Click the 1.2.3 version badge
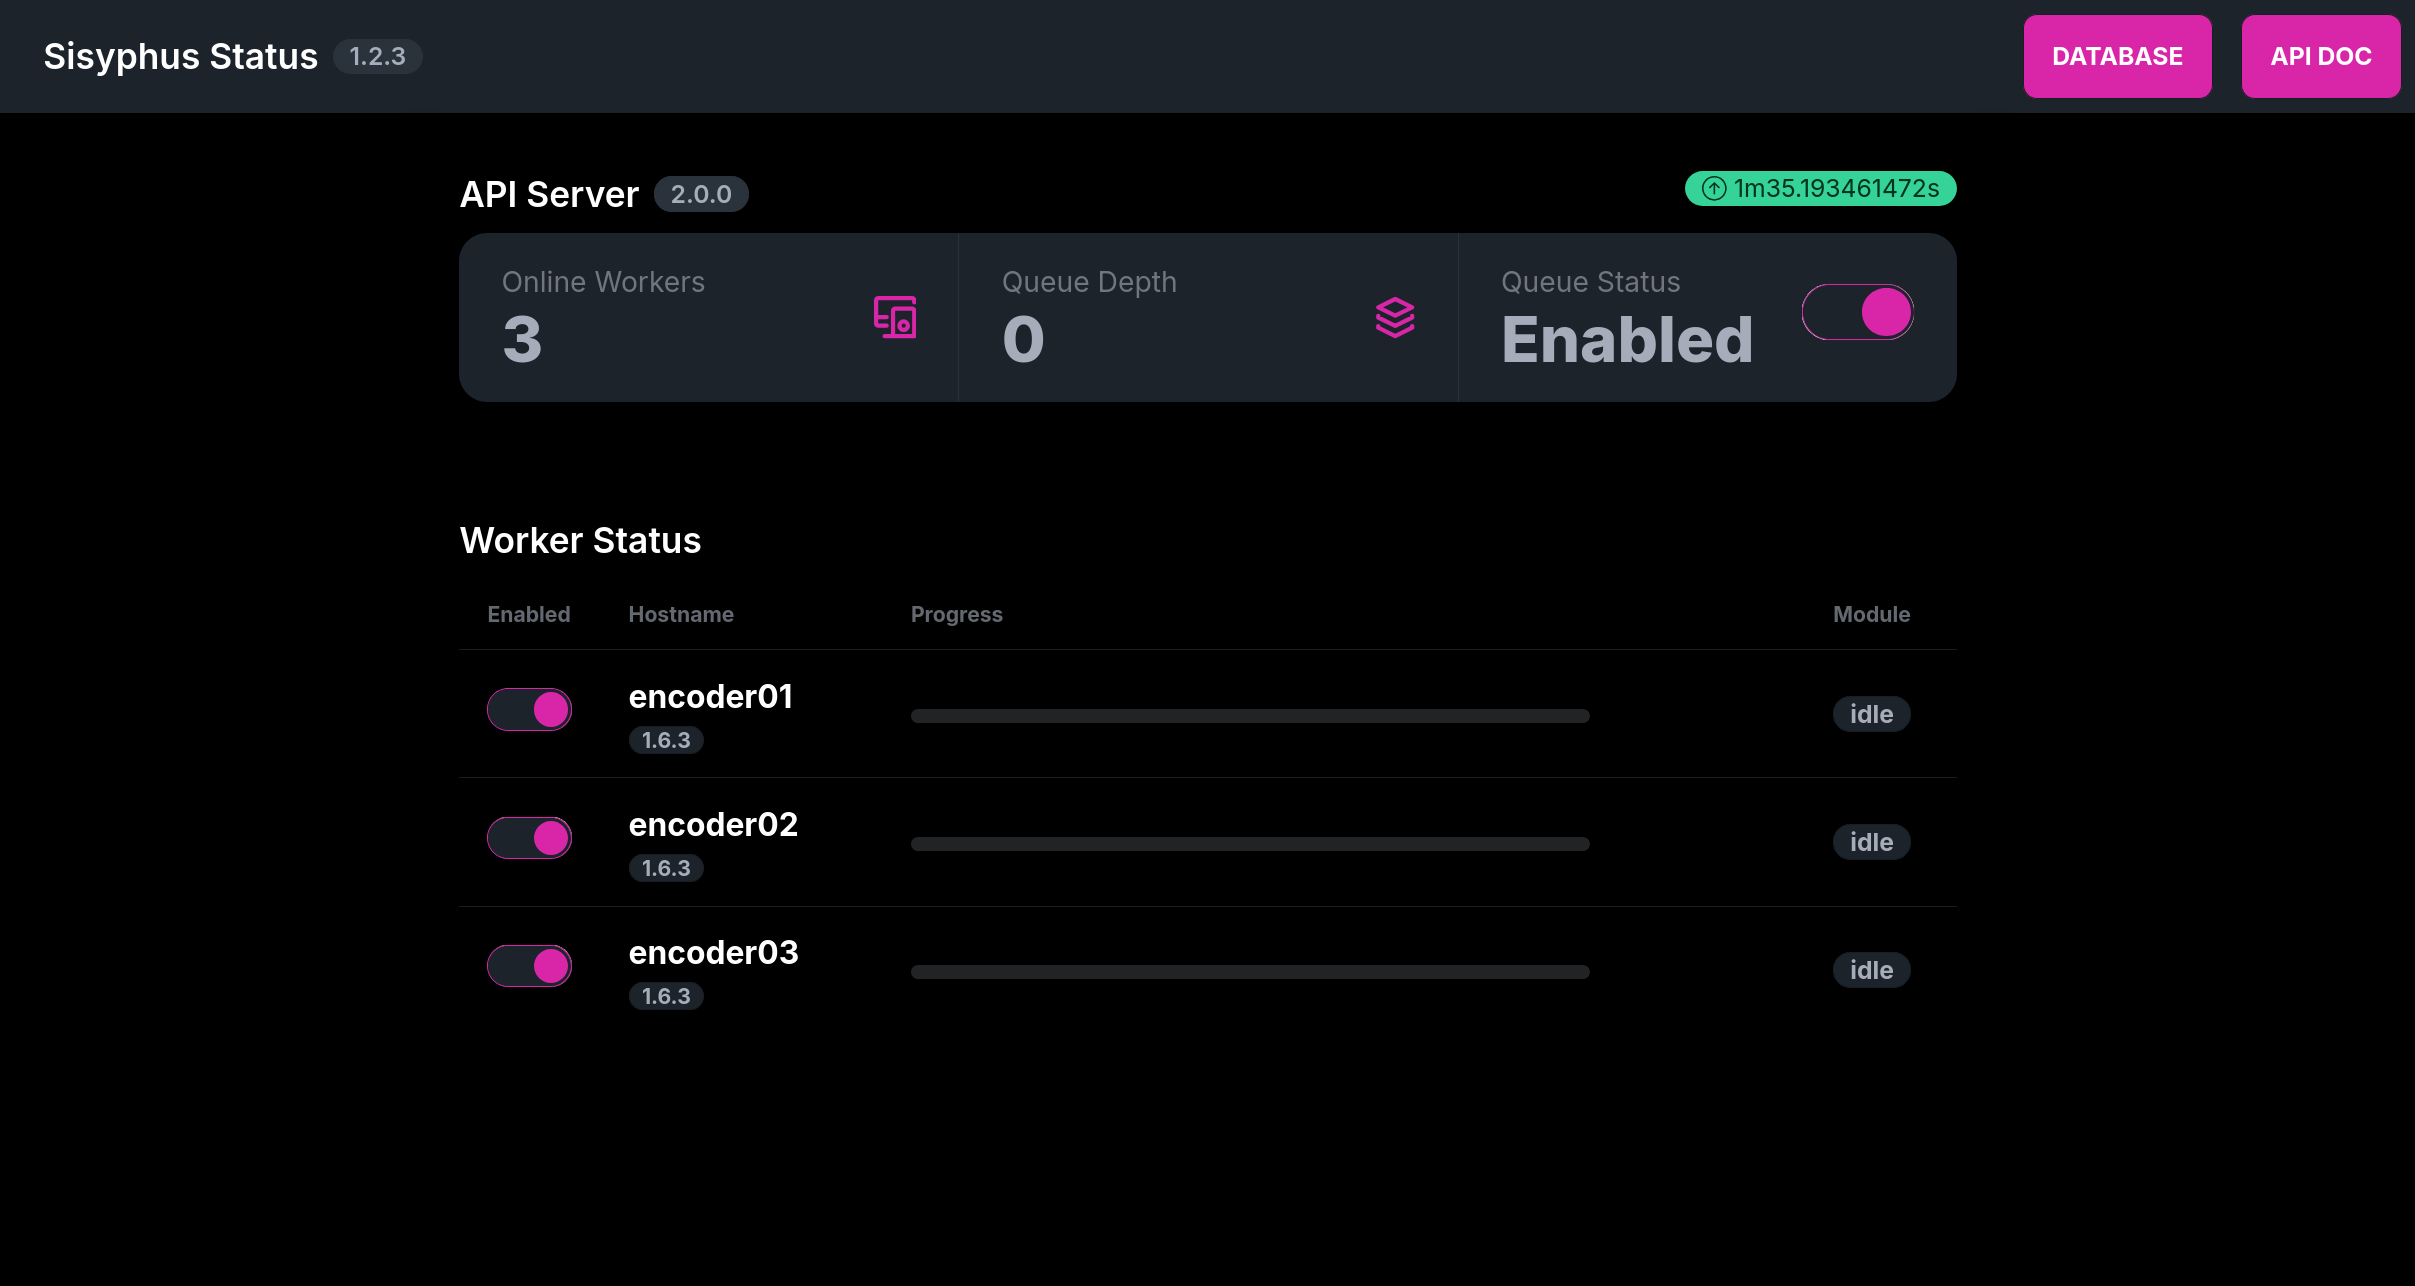The width and height of the screenshot is (2415, 1286). click(x=377, y=57)
